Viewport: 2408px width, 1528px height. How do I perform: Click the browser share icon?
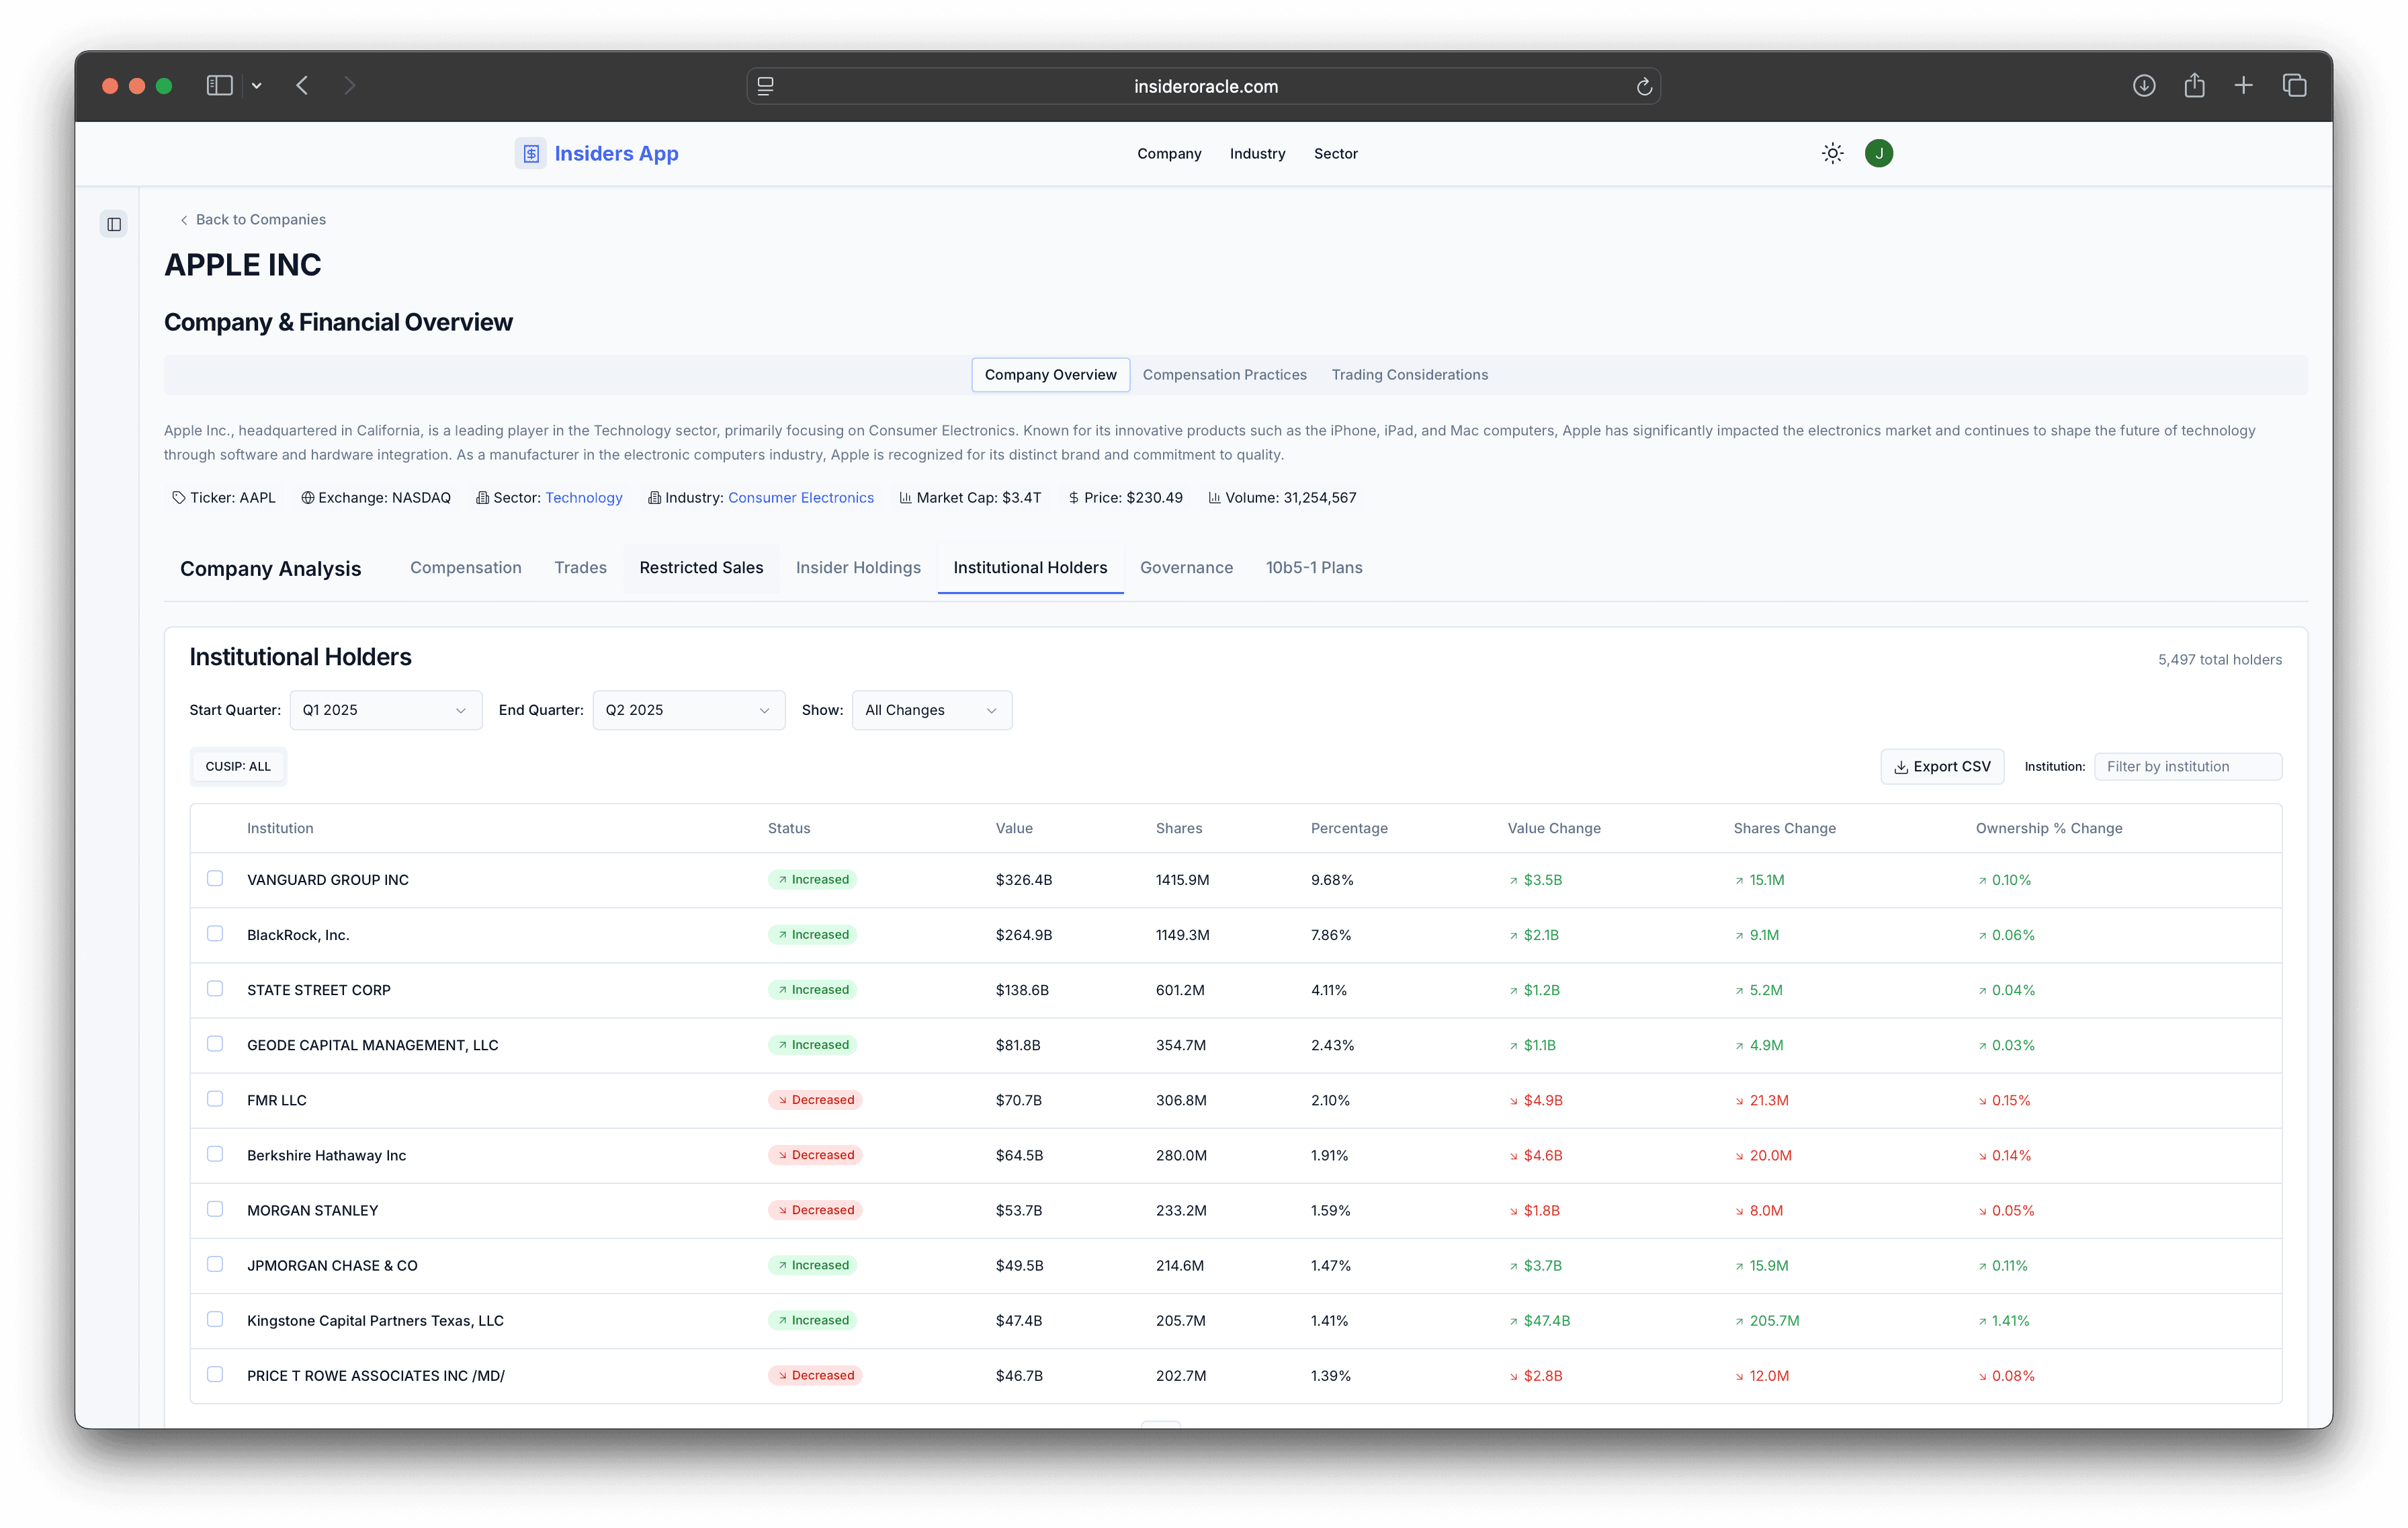pos(2194,86)
